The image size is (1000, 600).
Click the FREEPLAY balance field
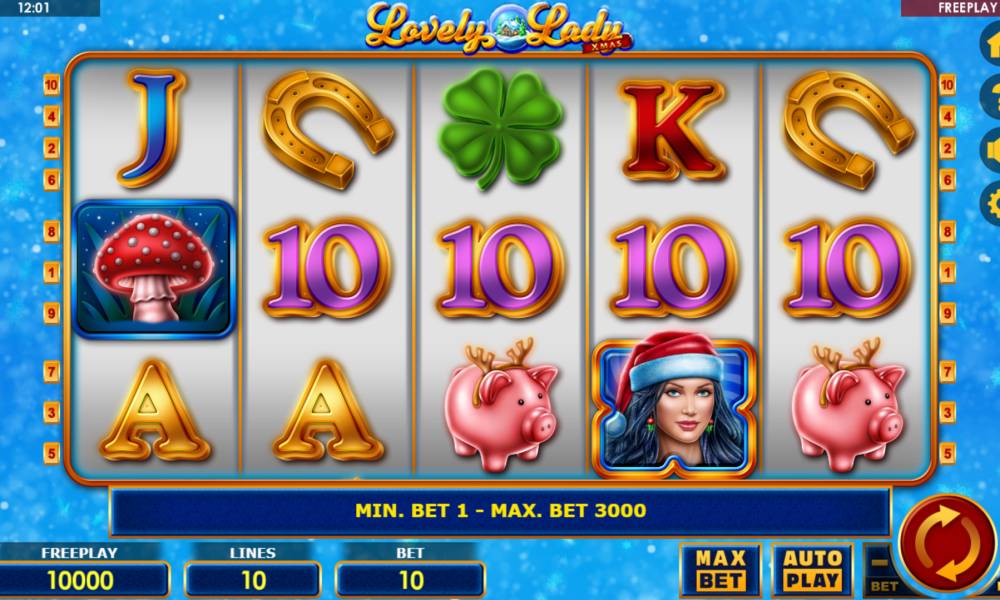click(x=81, y=580)
